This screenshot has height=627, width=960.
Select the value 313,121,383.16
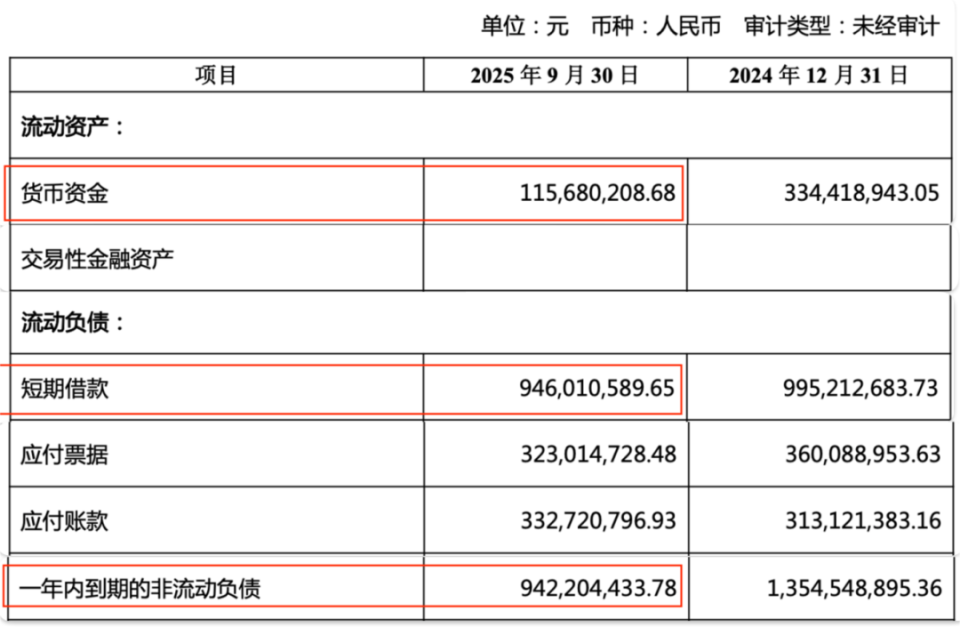[861, 521]
